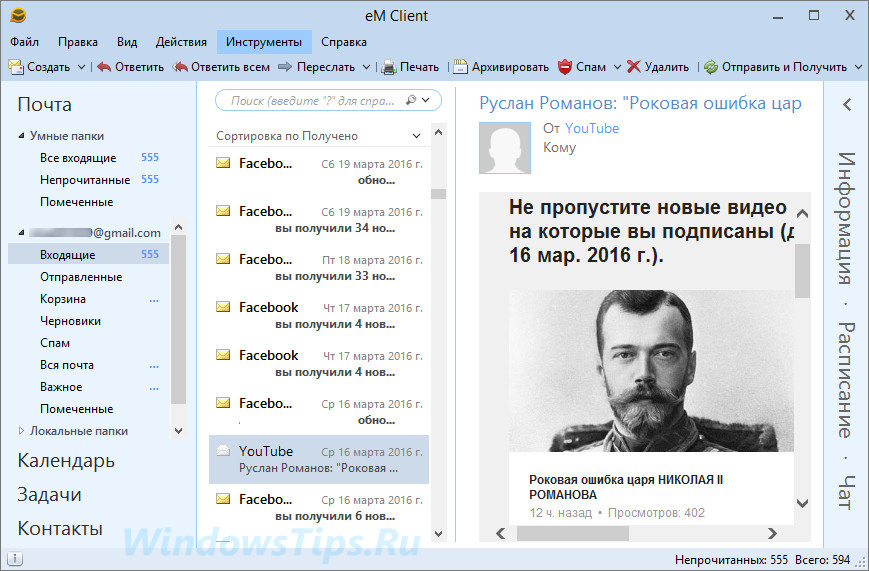Switch to the 'Календарь' section
The image size is (869, 571).
click(66, 461)
